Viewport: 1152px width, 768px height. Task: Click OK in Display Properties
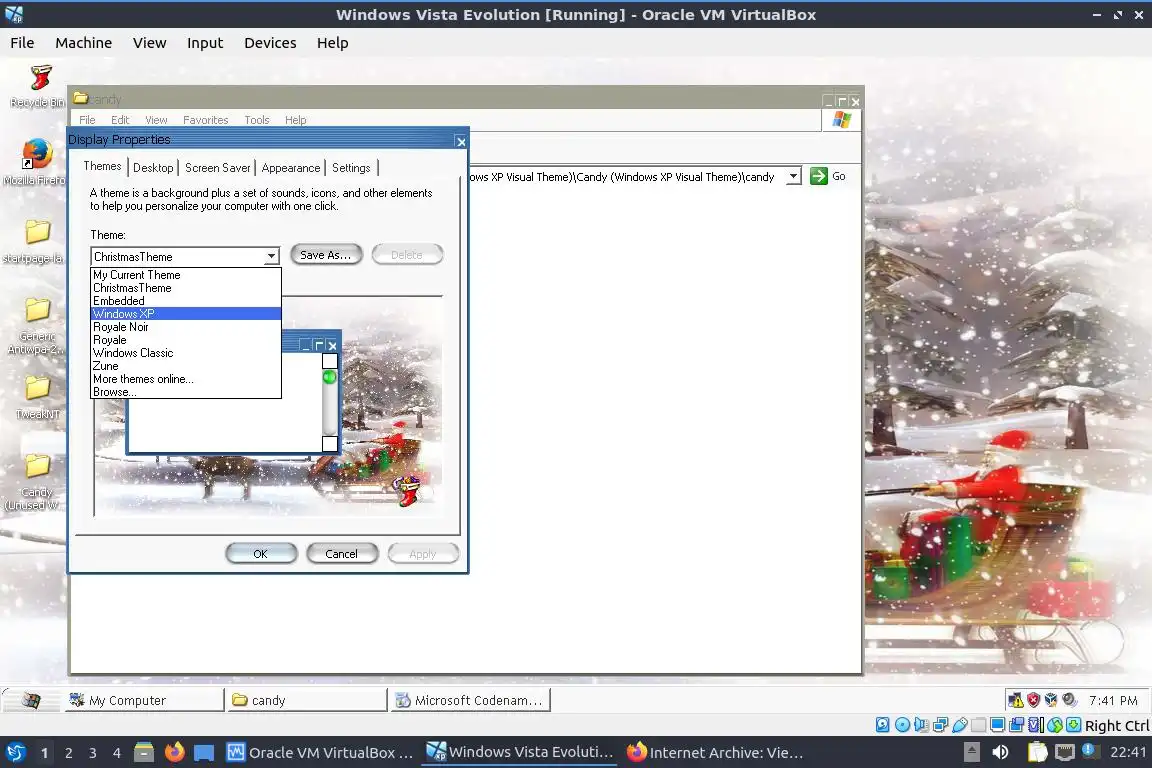(x=261, y=553)
